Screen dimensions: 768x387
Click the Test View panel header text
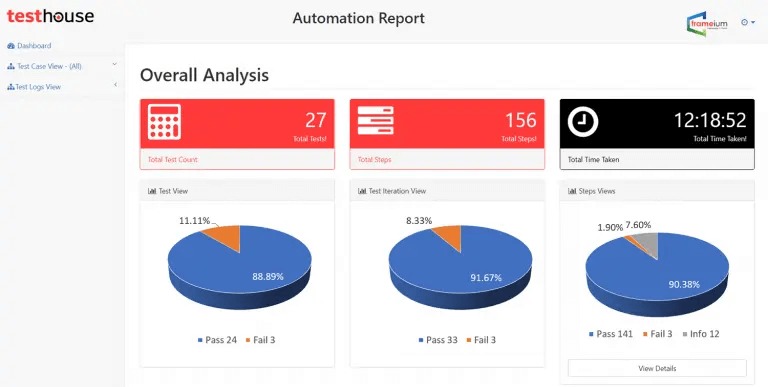coord(173,191)
